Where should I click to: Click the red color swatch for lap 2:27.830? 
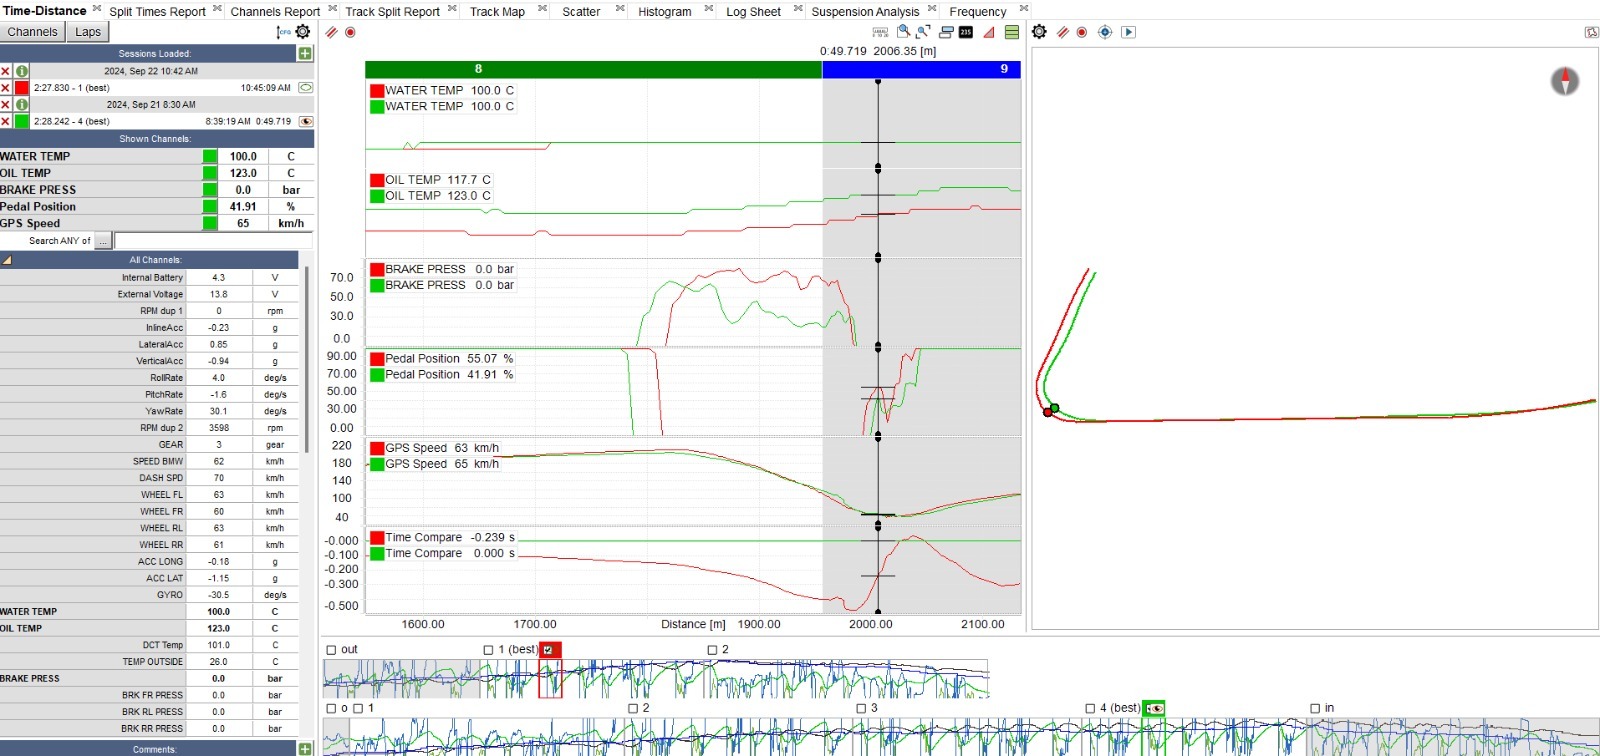[21, 88]
